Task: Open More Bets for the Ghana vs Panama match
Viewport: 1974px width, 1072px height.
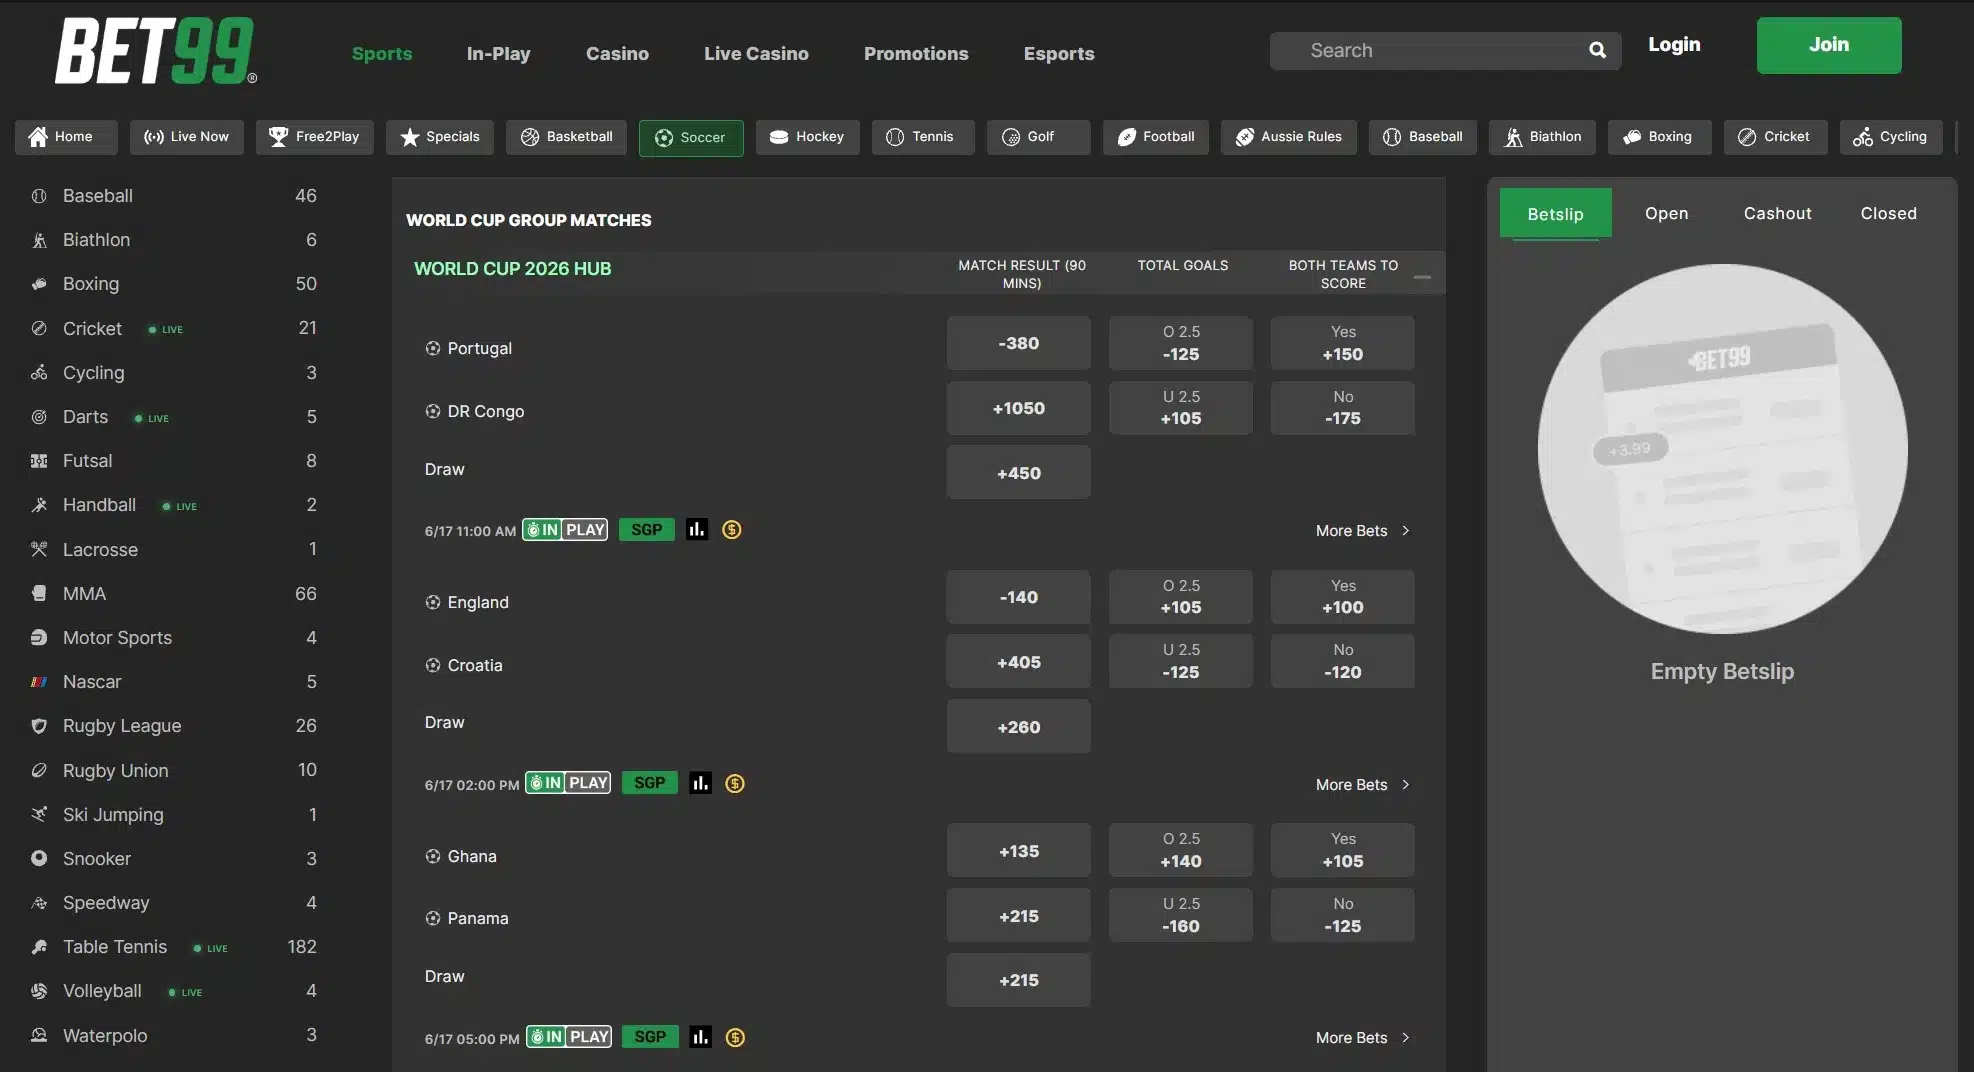Action: 1362,1038
